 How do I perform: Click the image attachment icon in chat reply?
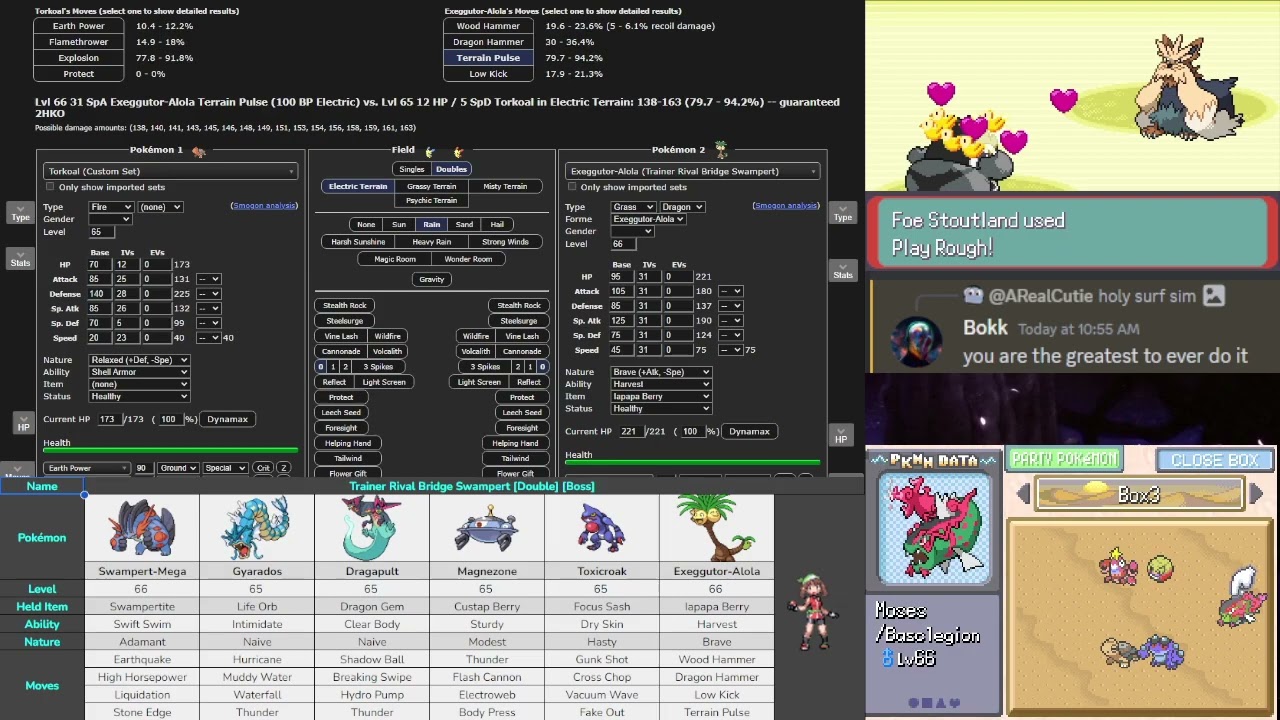pos(1213,296)
